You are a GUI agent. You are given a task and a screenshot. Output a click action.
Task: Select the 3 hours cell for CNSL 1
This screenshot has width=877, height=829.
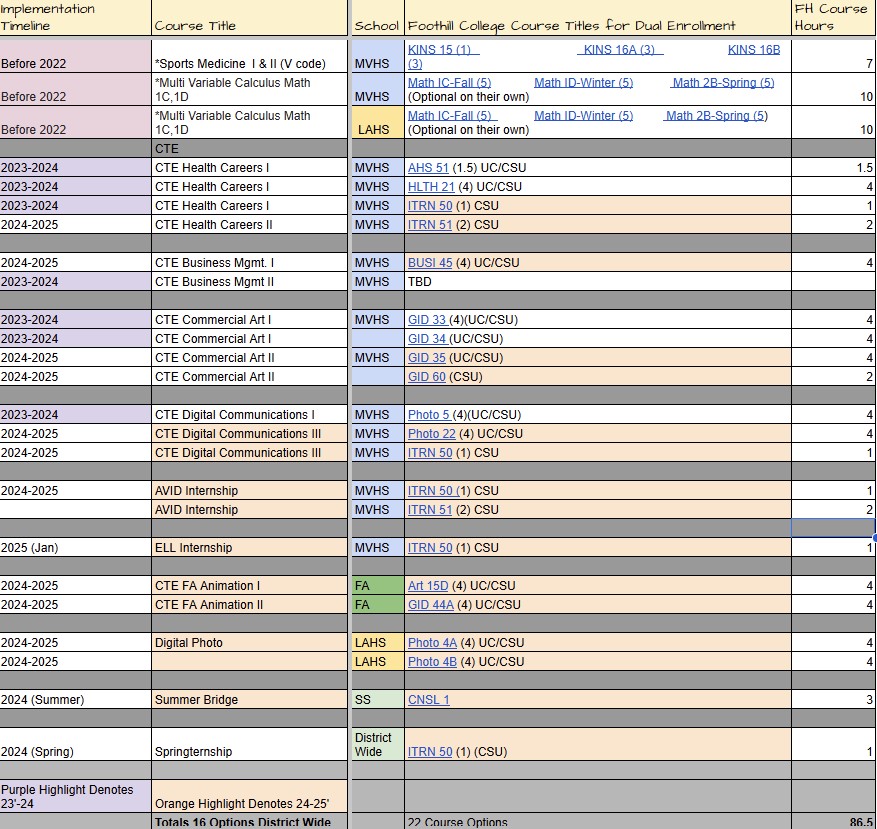[834, 700]
